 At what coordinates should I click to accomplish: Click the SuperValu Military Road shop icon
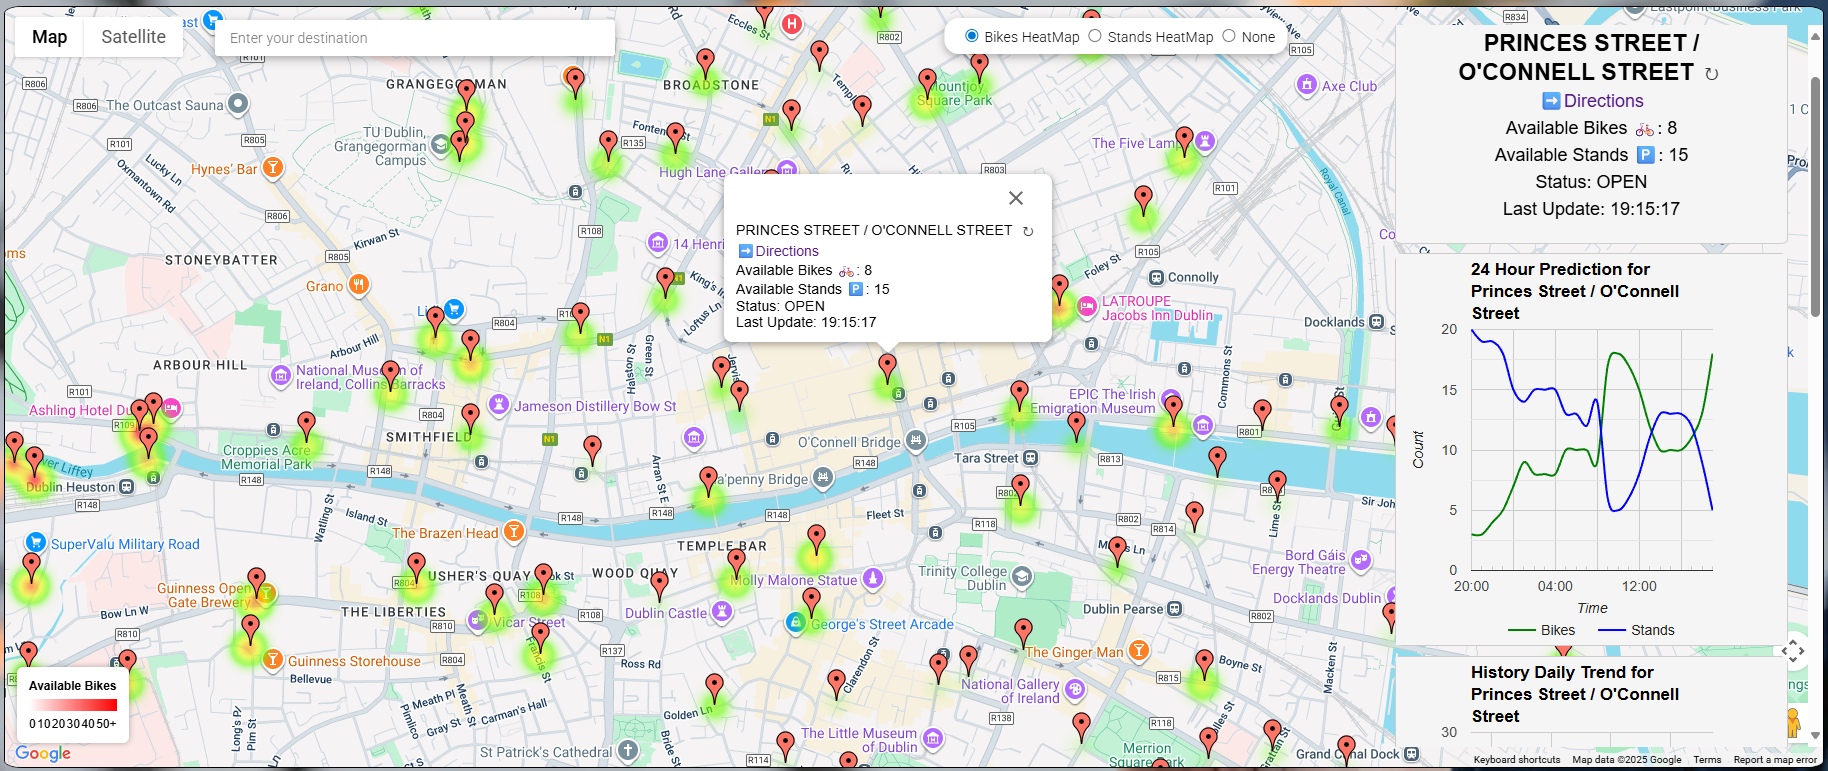[x=36, y=543]
